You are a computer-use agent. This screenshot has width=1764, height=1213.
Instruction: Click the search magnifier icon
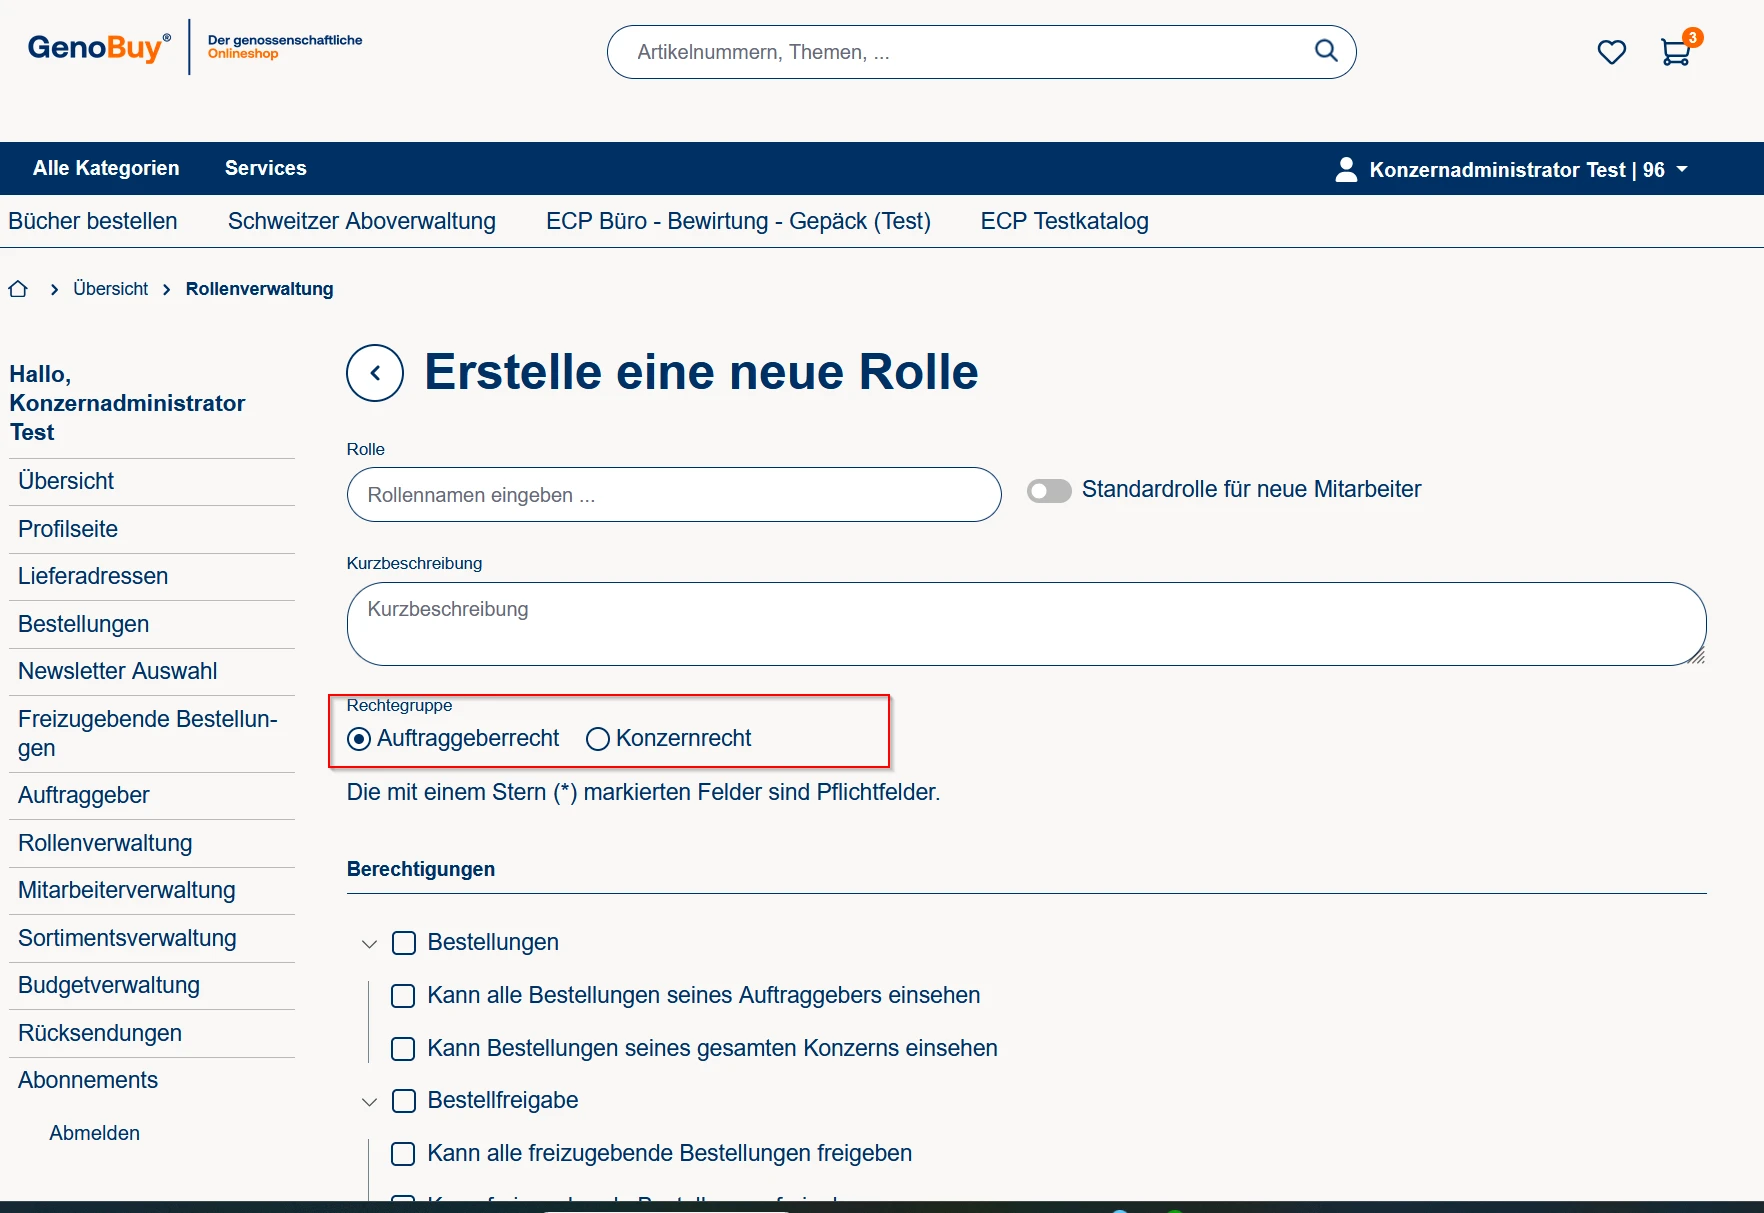point(1325,51)
